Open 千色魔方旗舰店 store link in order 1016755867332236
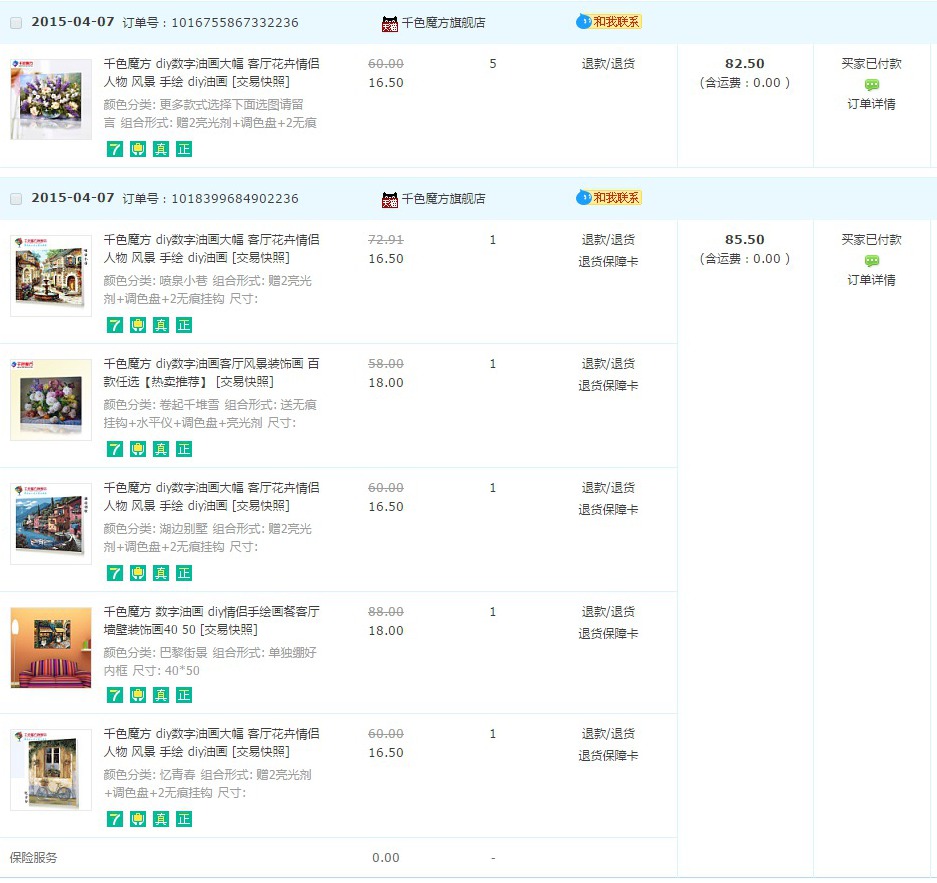Viewport: 937px width, 883px height. pyautogui.click(x=443, y=23)
